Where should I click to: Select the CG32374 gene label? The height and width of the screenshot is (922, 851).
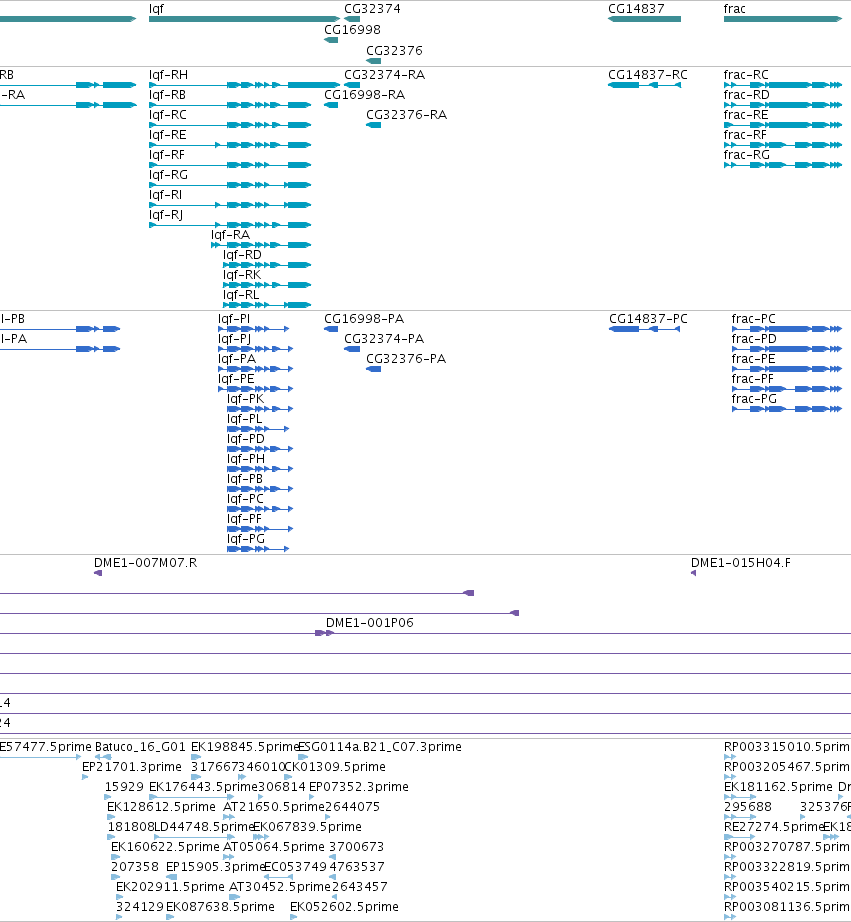(x=372, y=9)
